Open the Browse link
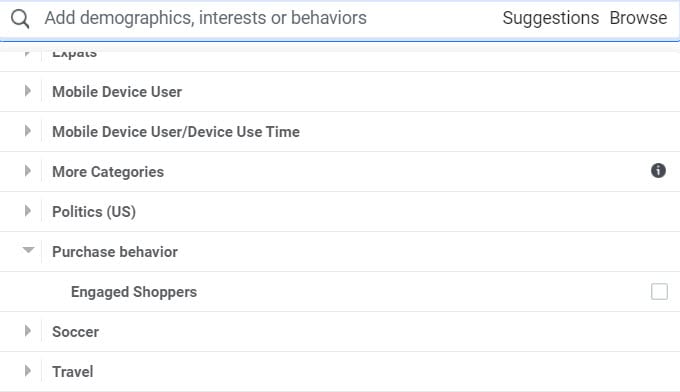680x392 pixels. click(638, 18)
